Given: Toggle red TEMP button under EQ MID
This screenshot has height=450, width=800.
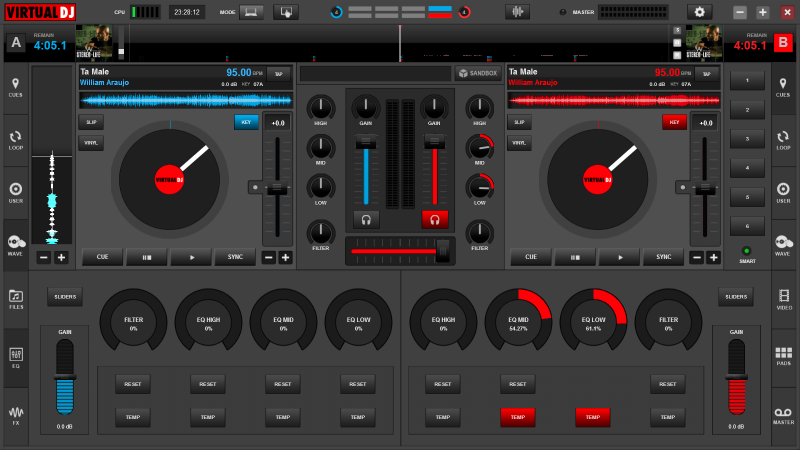Looking at the screenshot, I should (517, 416).
